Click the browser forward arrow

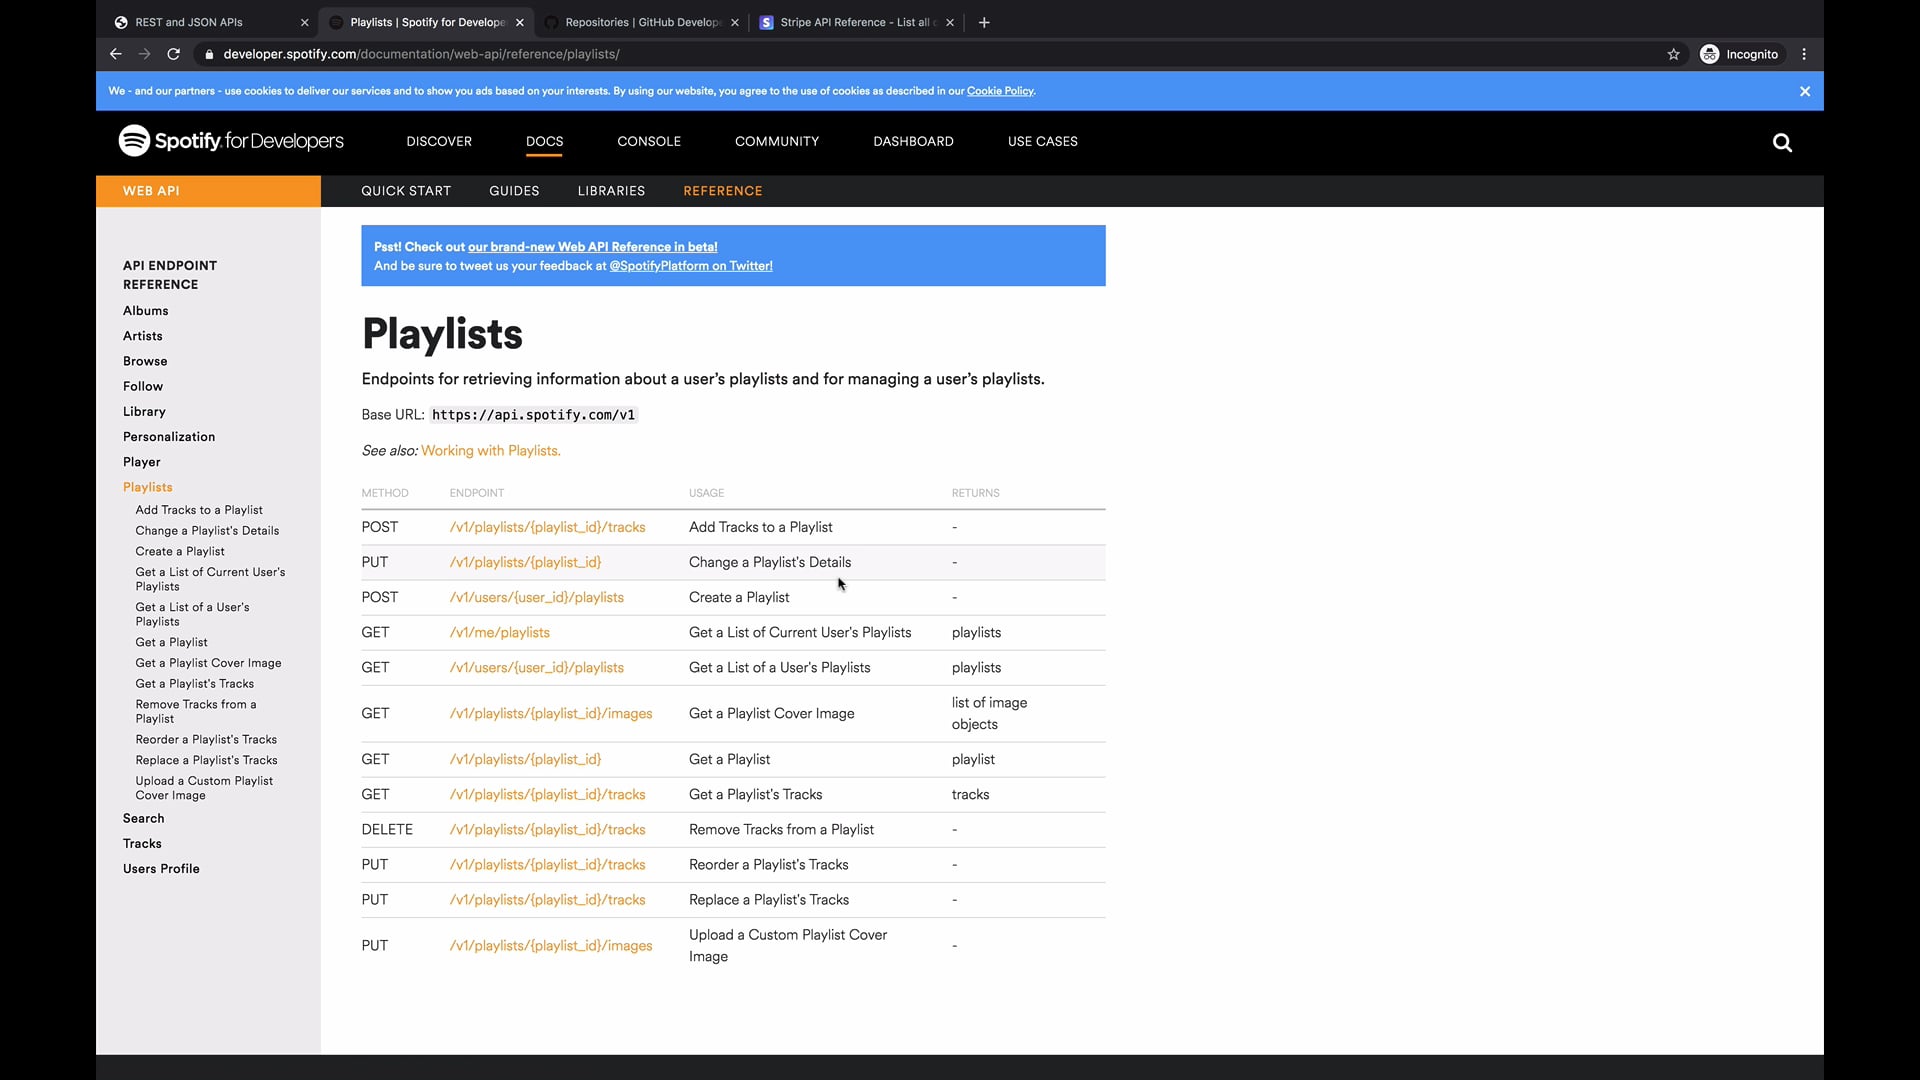(x=144, y=54)
